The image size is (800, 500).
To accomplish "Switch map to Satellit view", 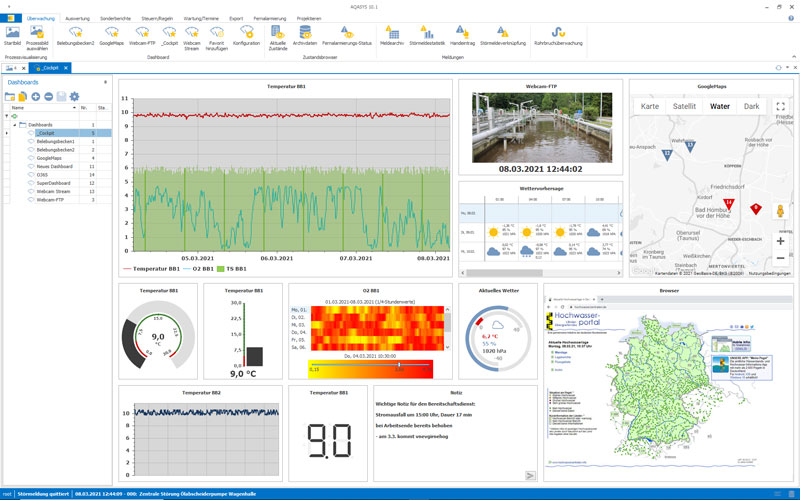I will 684,106.
